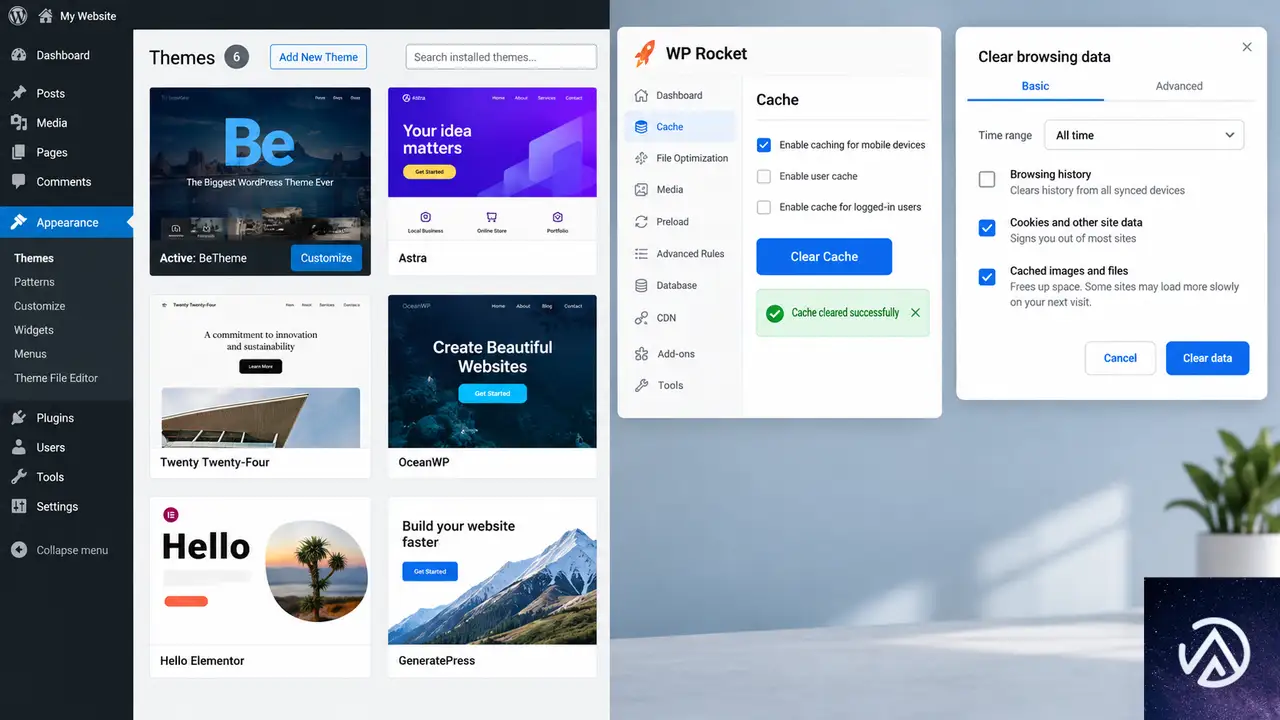The width and height of the screenshot is (1280, 720).
Task: Click the Search installed themes field
Action: pyautogui.click(x=501, y=57)
